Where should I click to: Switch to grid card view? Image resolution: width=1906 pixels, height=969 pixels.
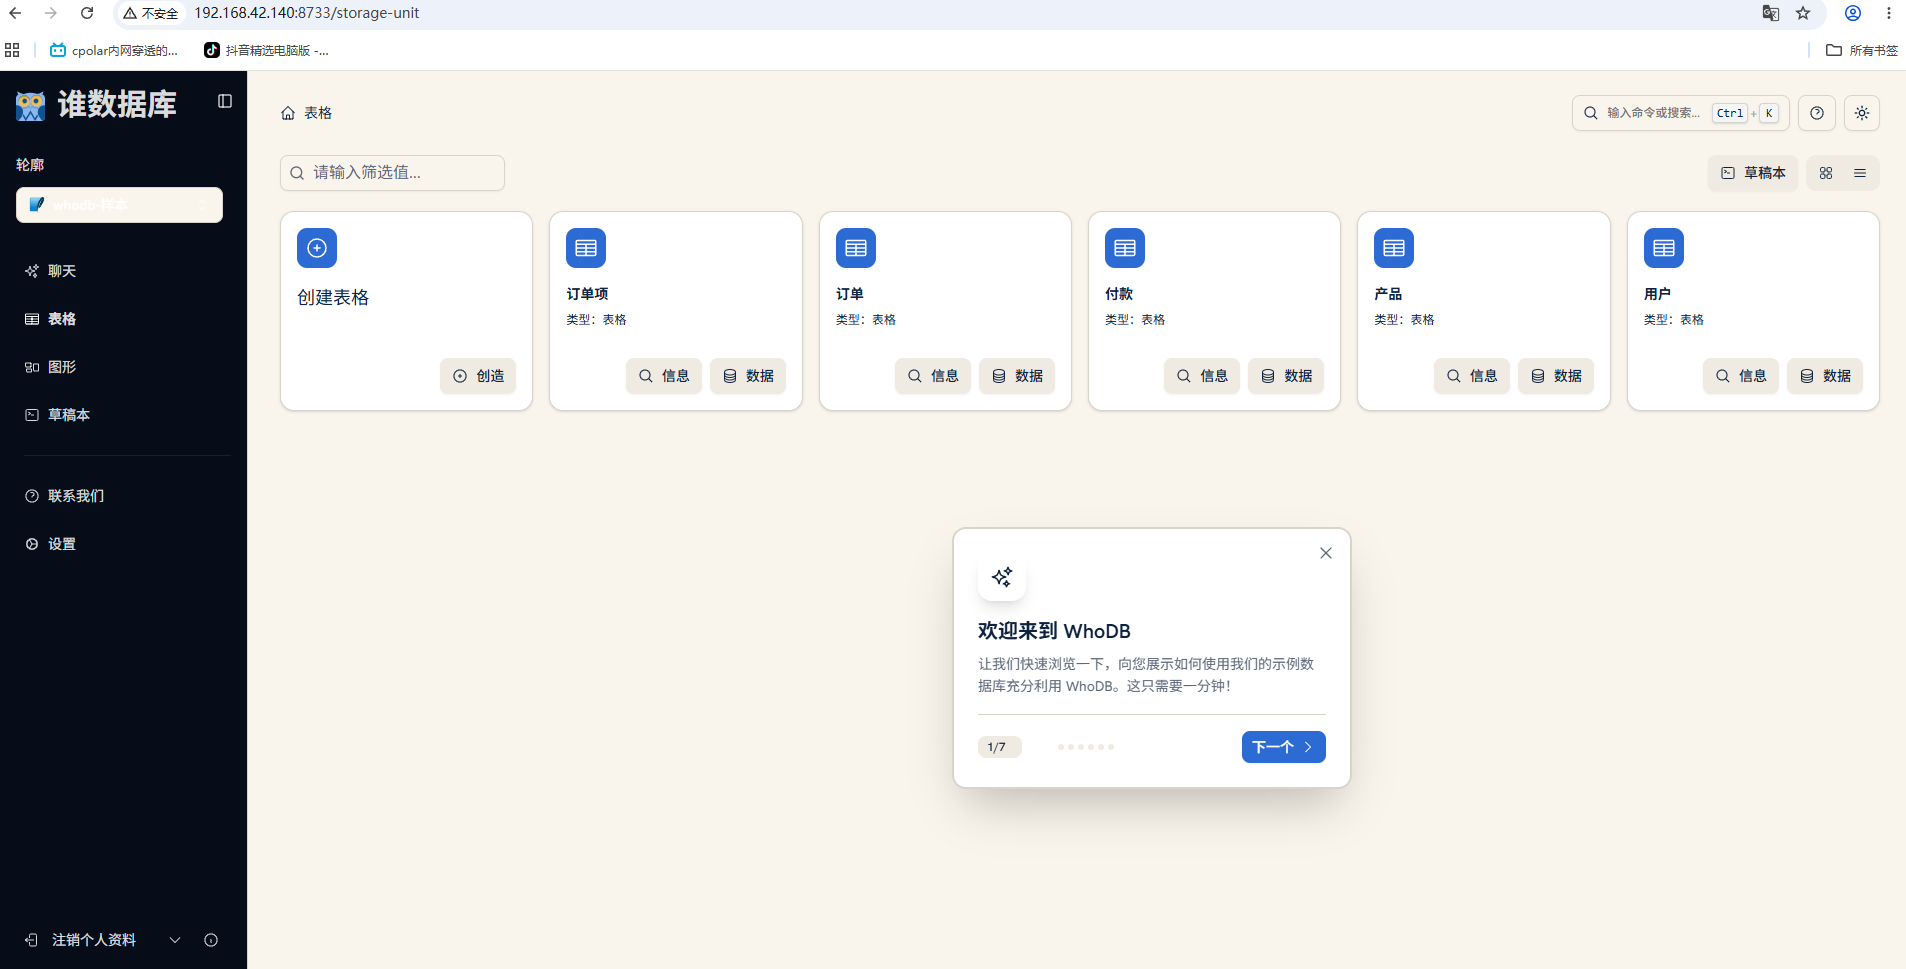[1826, 173]
